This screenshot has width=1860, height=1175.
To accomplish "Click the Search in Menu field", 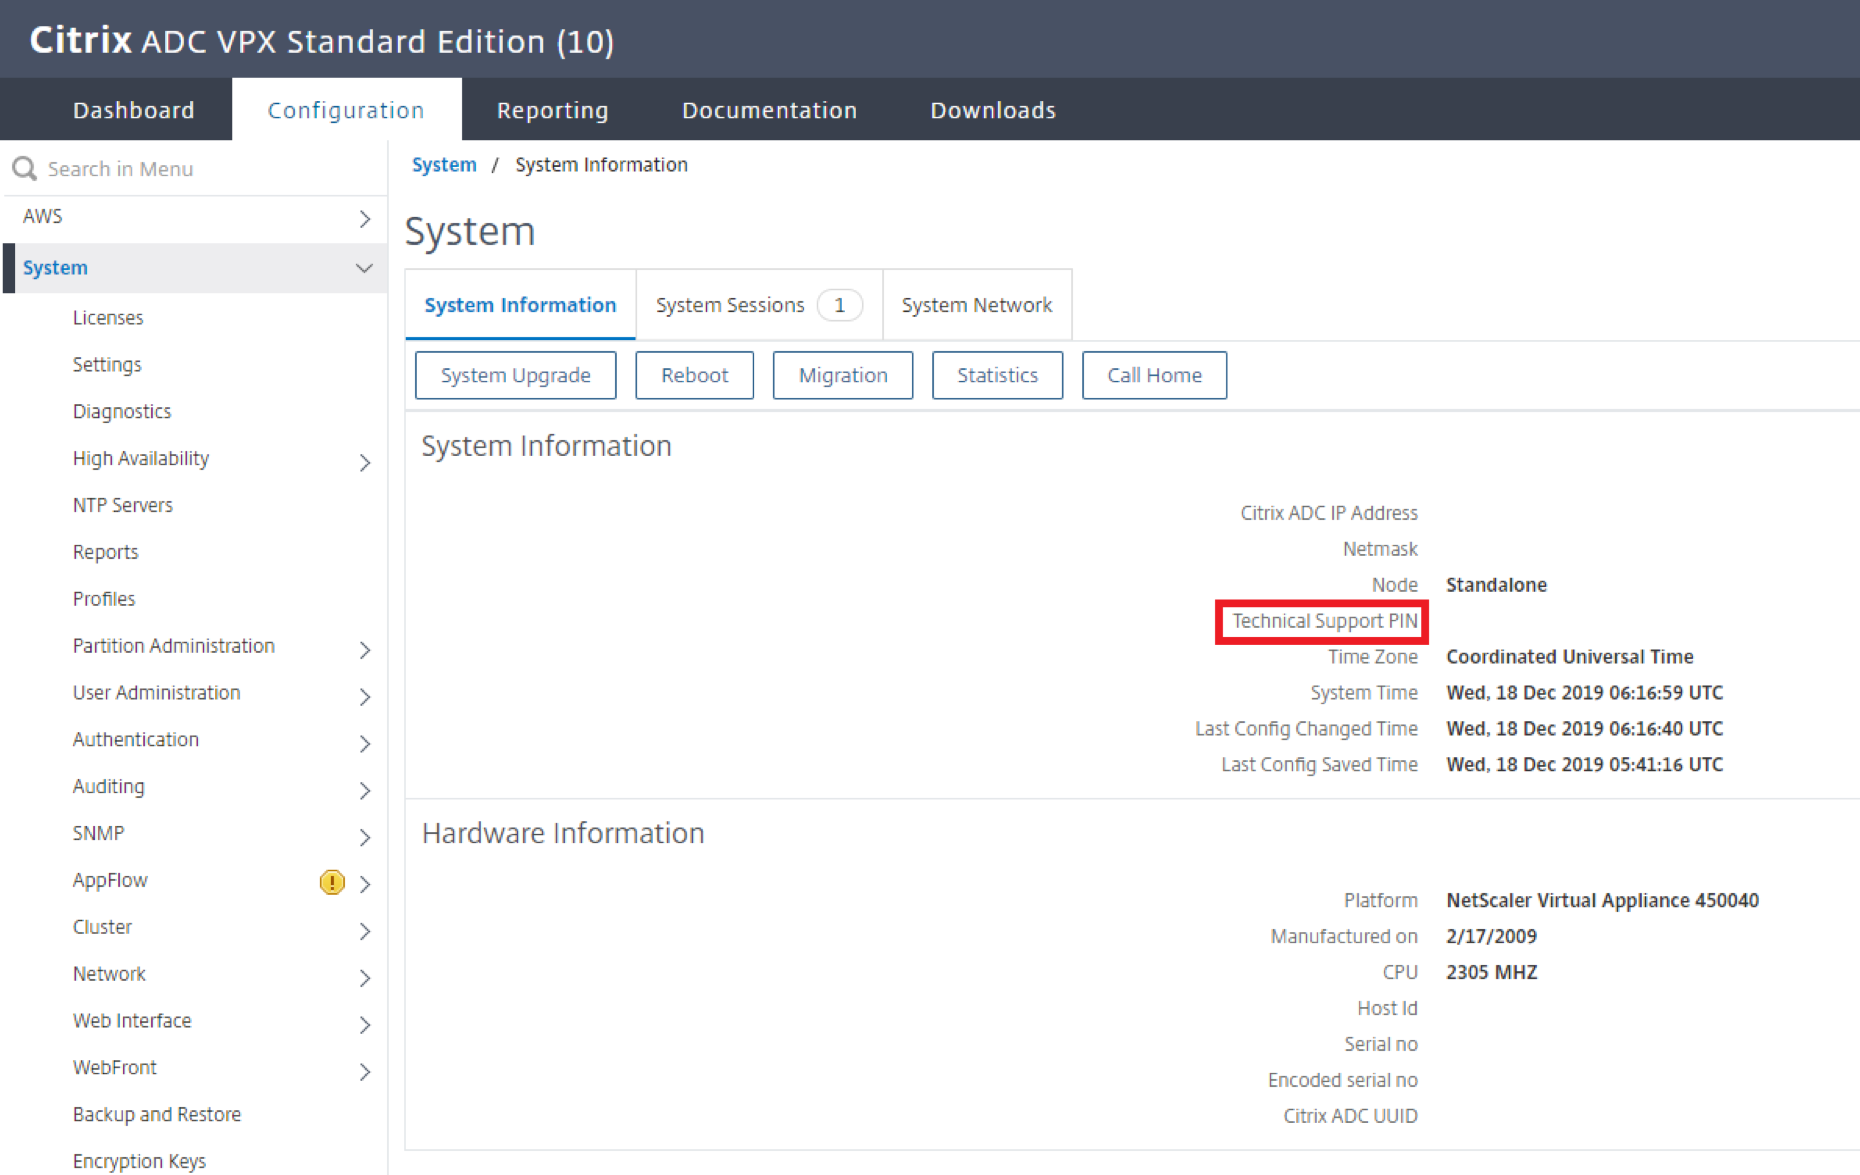I will [194, 168].
